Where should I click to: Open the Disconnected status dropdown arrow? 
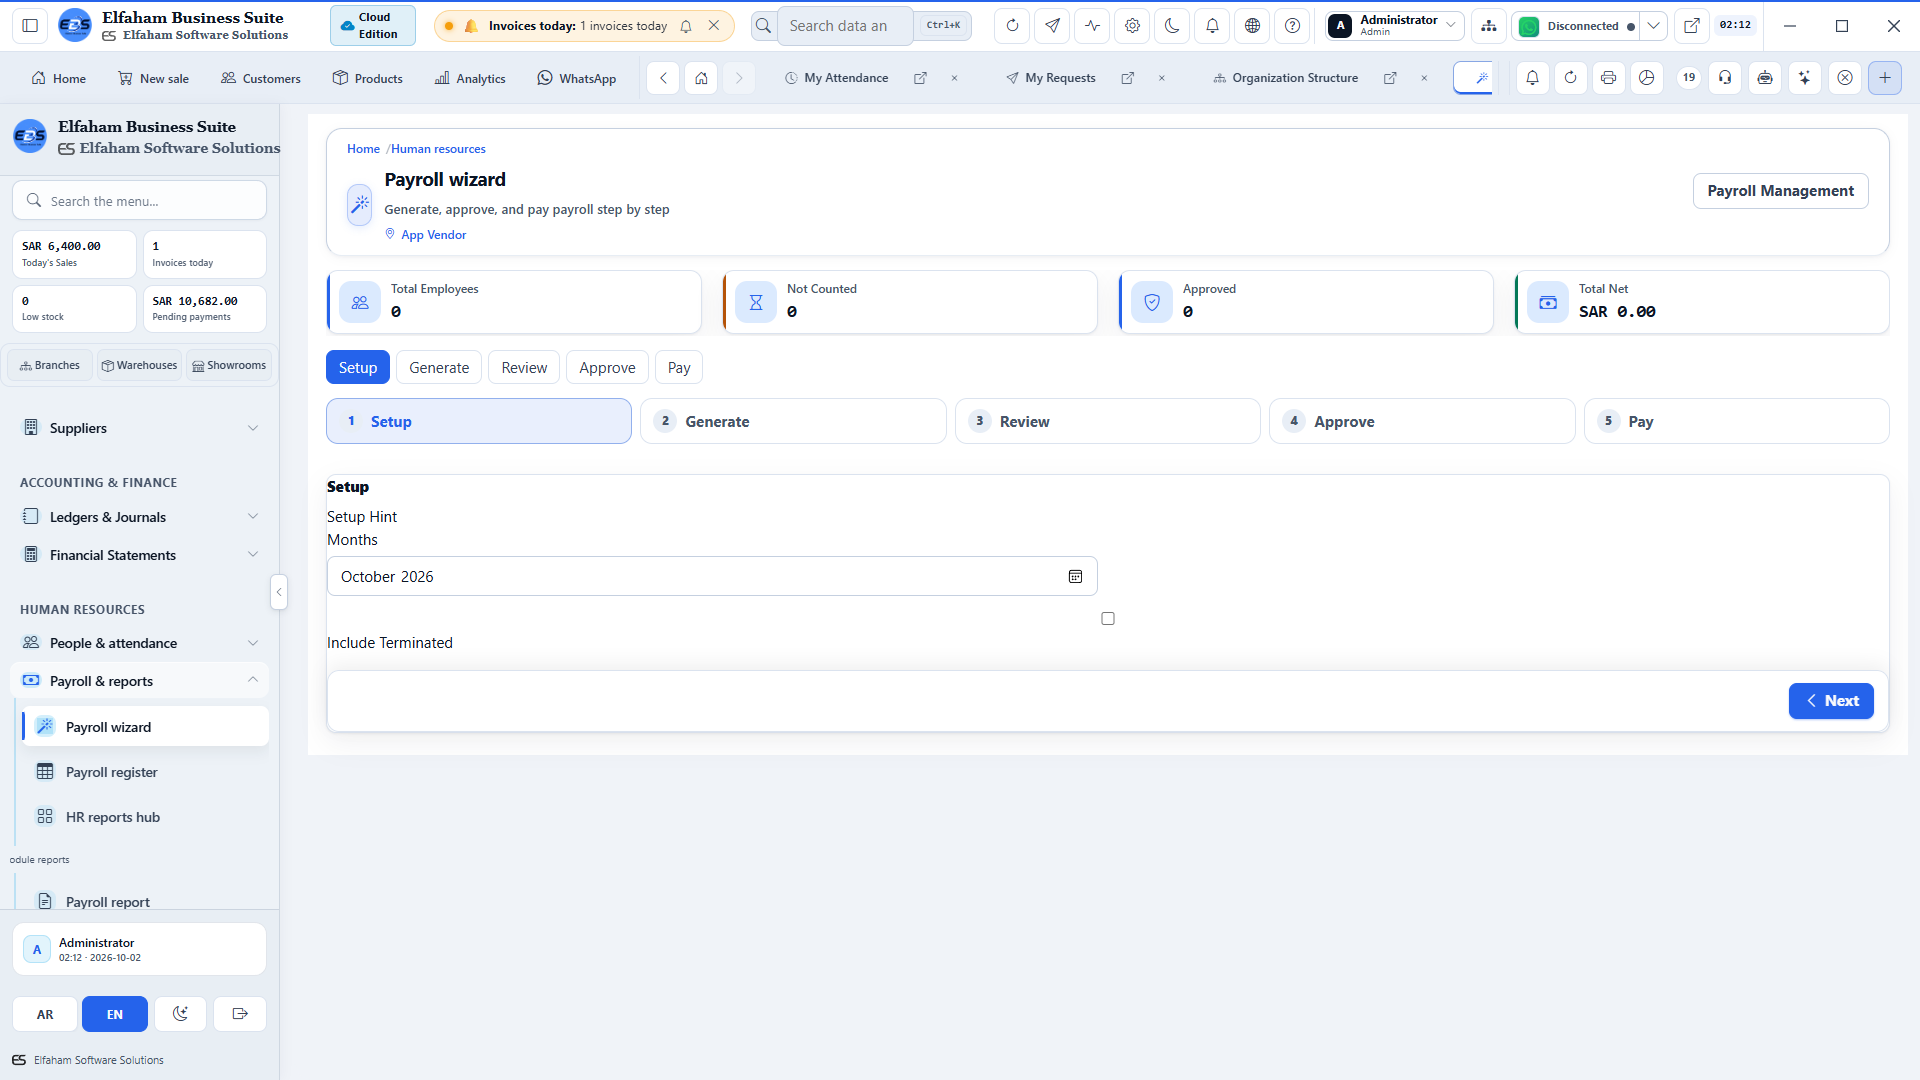[1653, 26]
